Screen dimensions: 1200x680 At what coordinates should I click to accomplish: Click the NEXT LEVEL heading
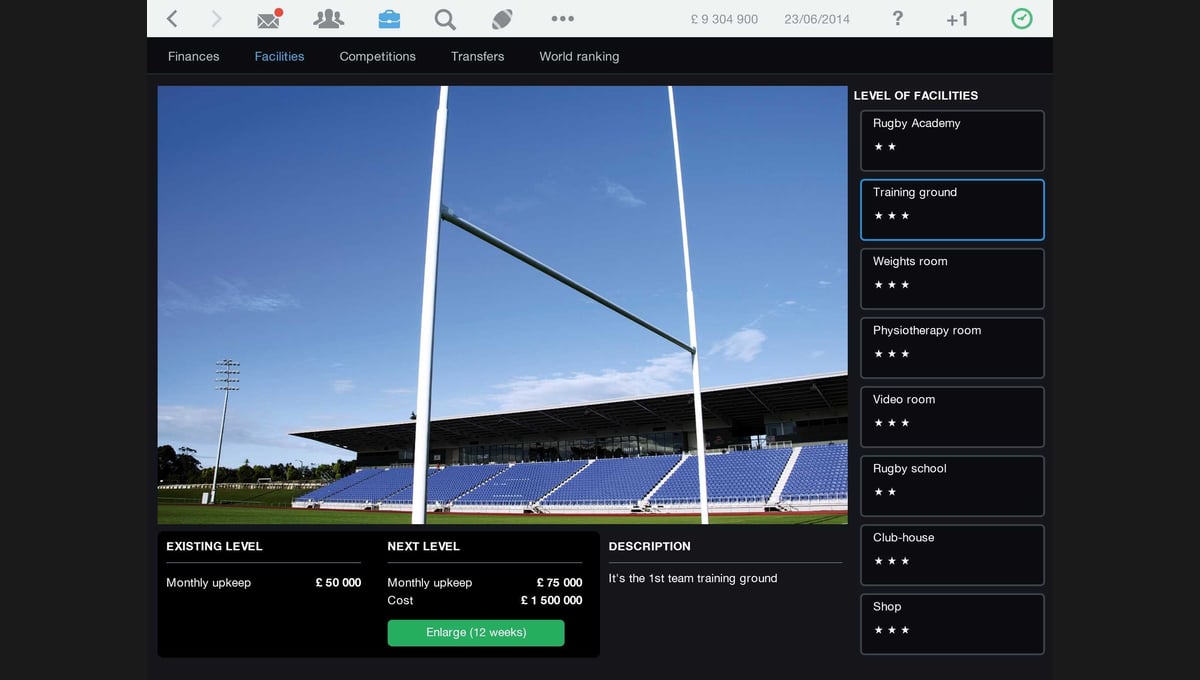424,546
